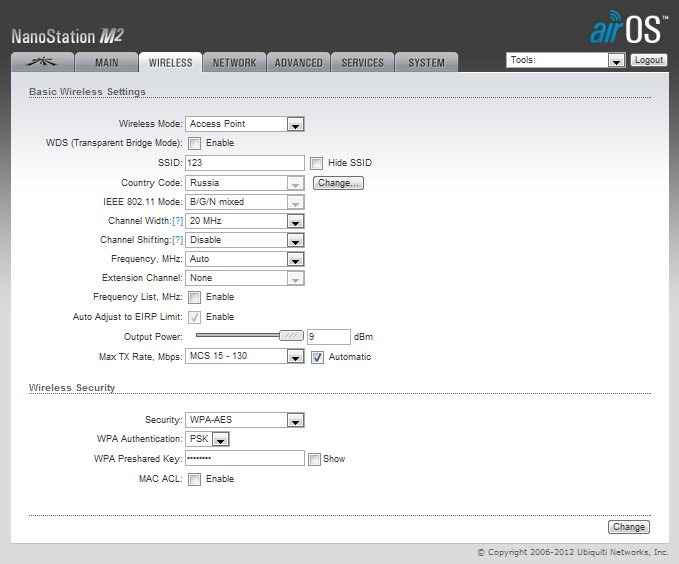Switch to the MAIN tab
Screen dimensions: 679x564
[107, 62]
